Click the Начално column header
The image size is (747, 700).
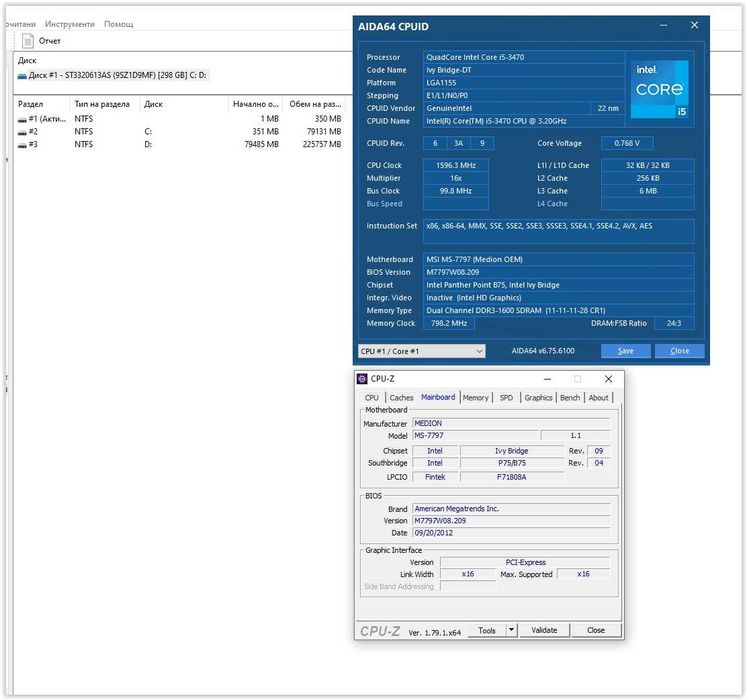tap(255, 104)
